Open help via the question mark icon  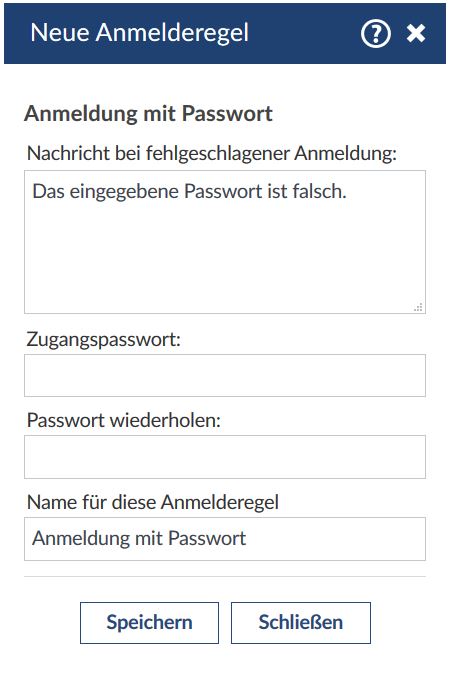[376, 34]
